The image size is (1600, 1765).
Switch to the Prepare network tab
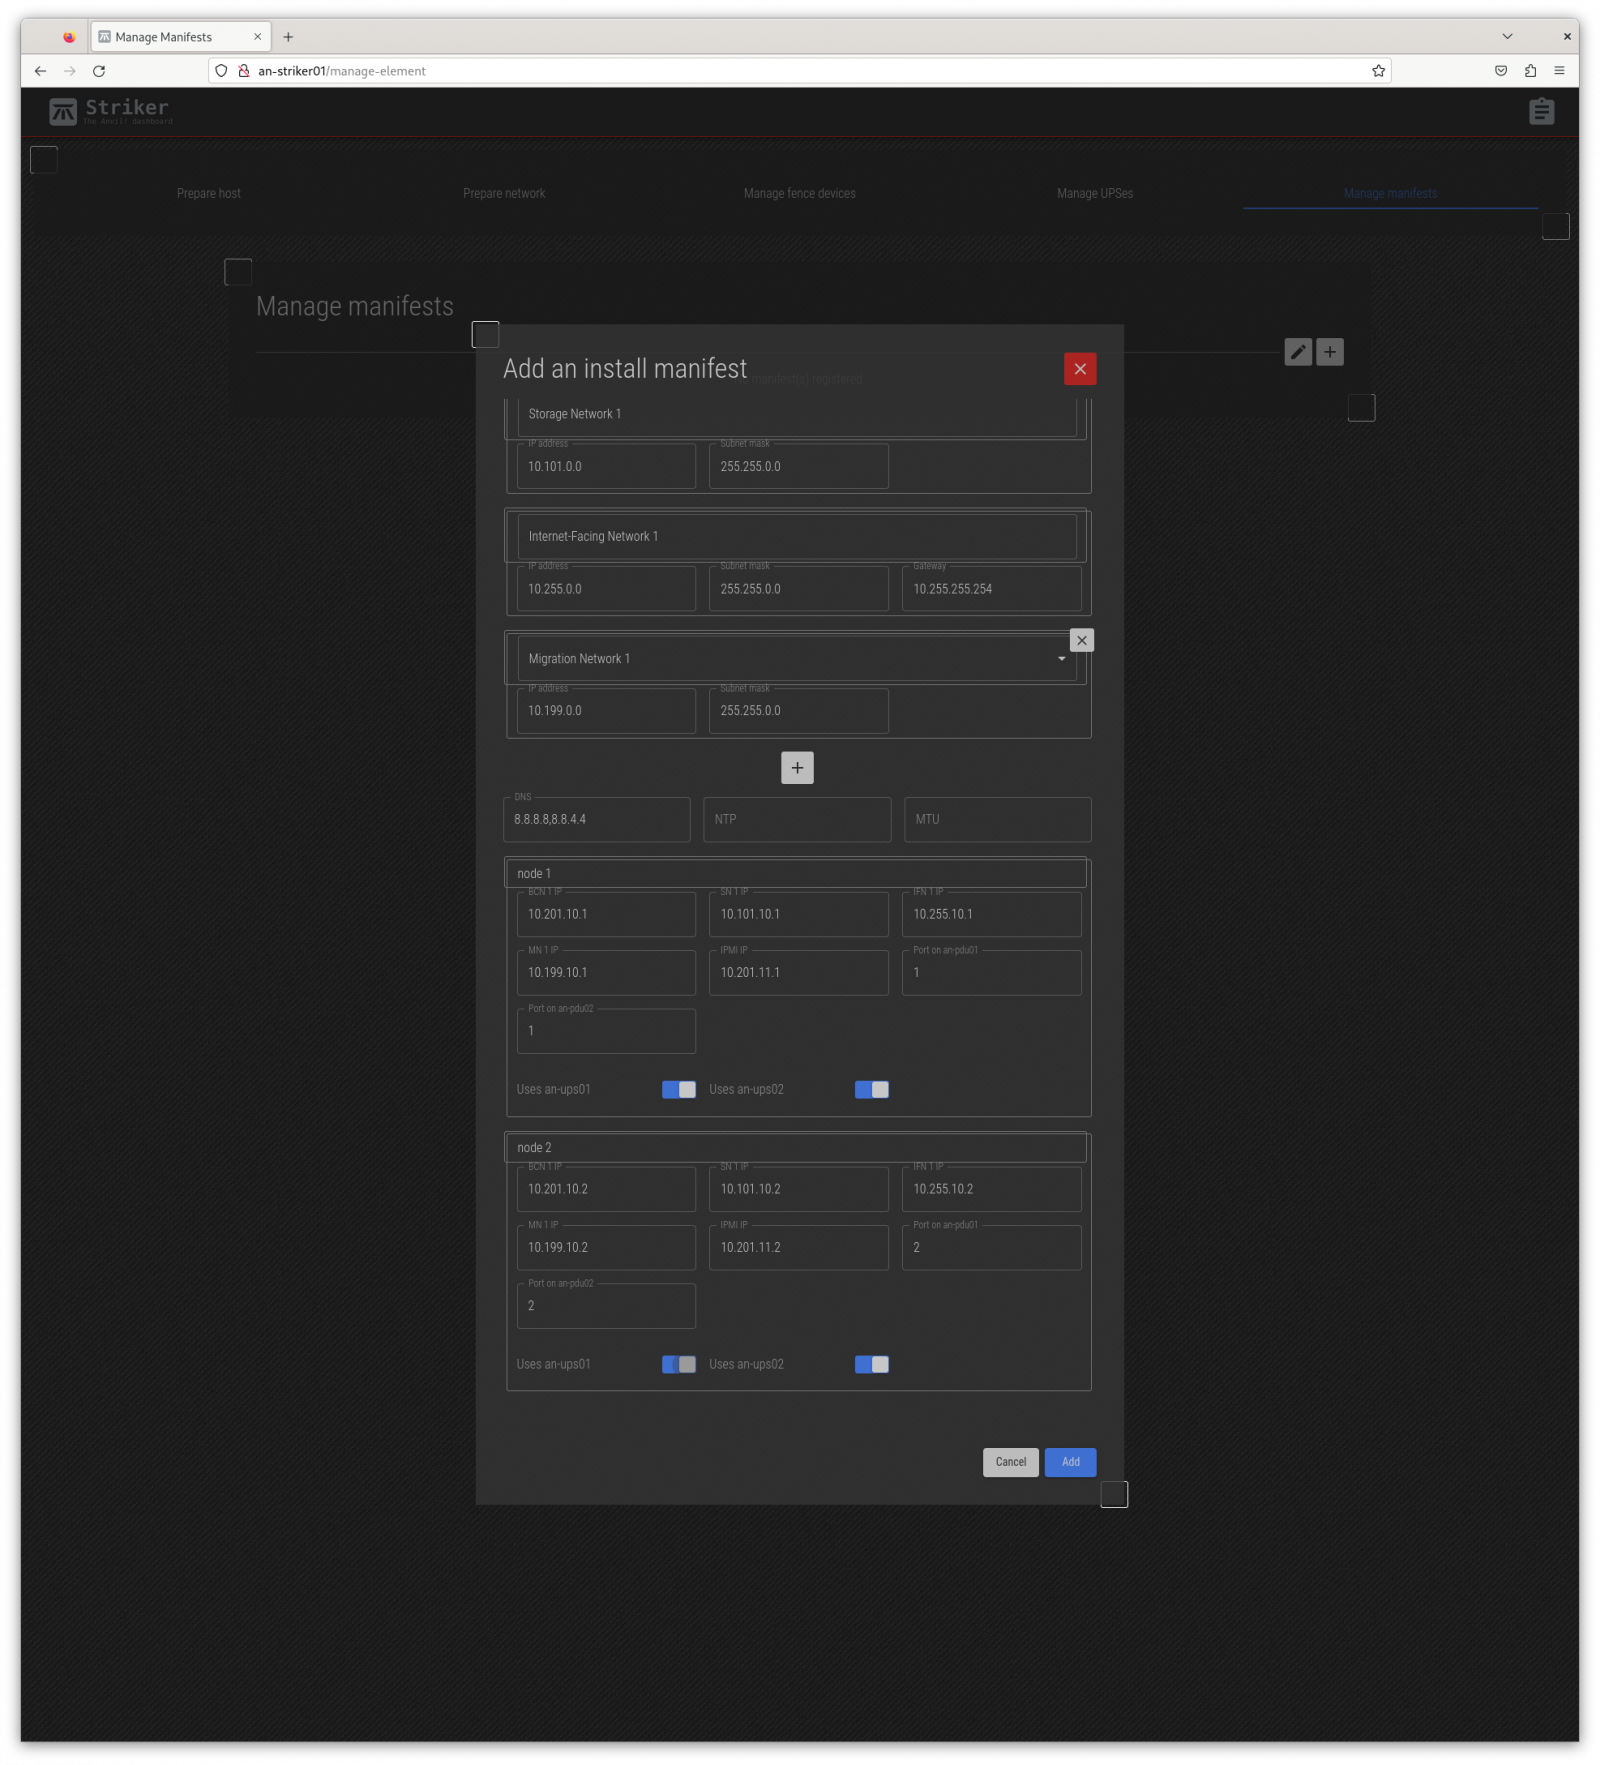click(x=504, y=194)
